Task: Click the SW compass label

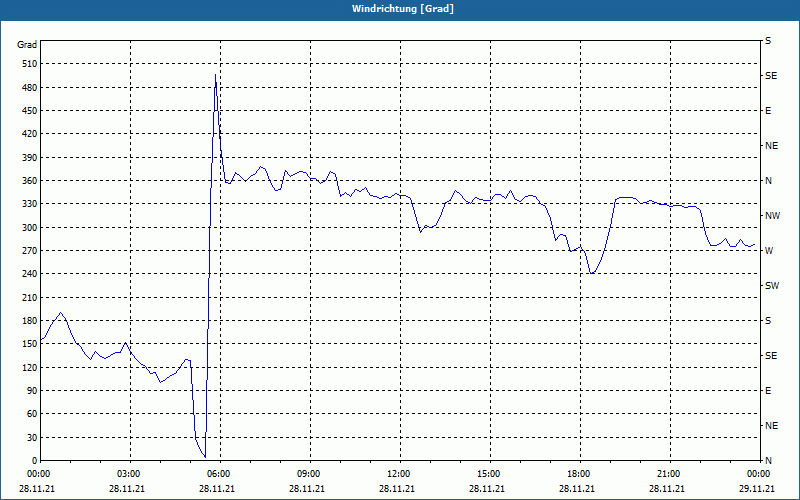Action: pyautogui.click(x=772, y=286)
